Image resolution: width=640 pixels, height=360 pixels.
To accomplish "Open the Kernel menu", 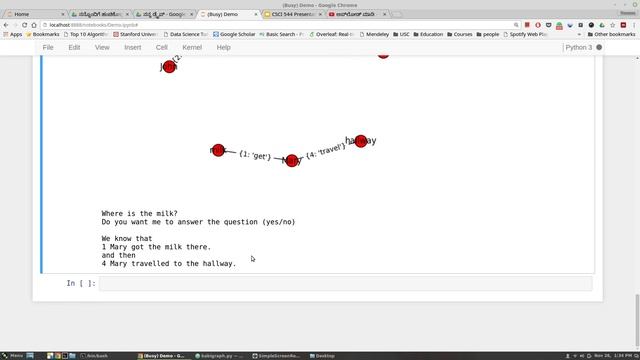I will [192, 47].
